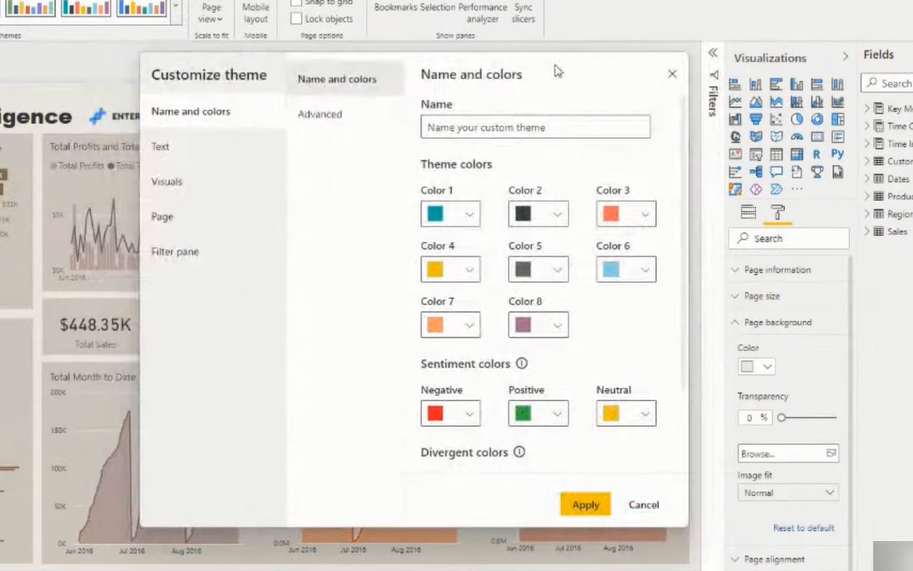Select the Pie chart visual
913x571 pixels.
(797, 119)
